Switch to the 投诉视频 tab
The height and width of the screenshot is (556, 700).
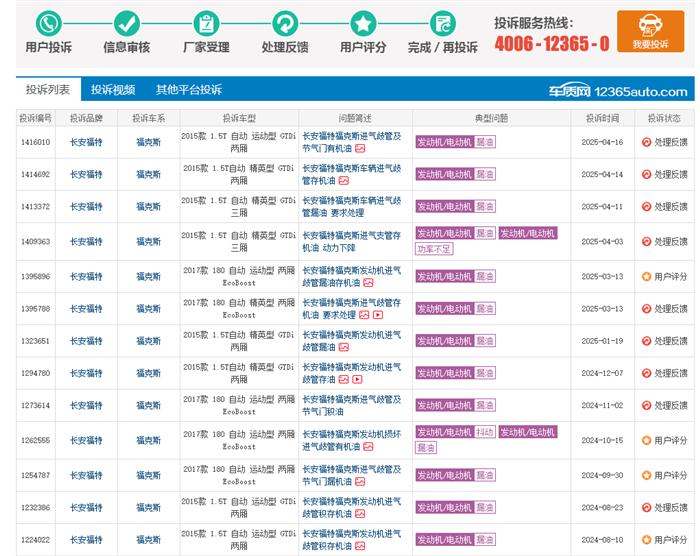pyautogui.click(x=113, y=89)
